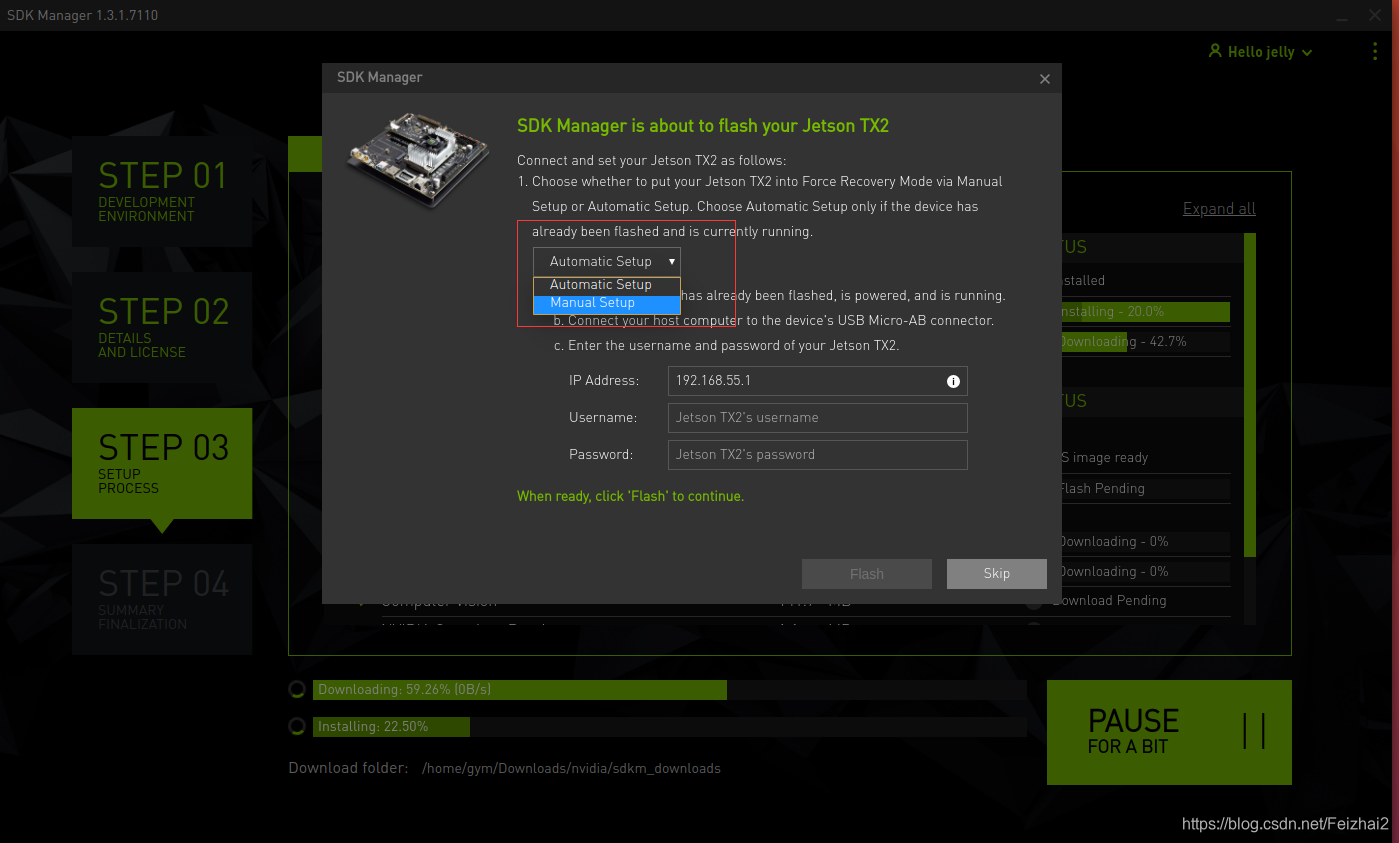Click the user profile icon

(1215, 51)
